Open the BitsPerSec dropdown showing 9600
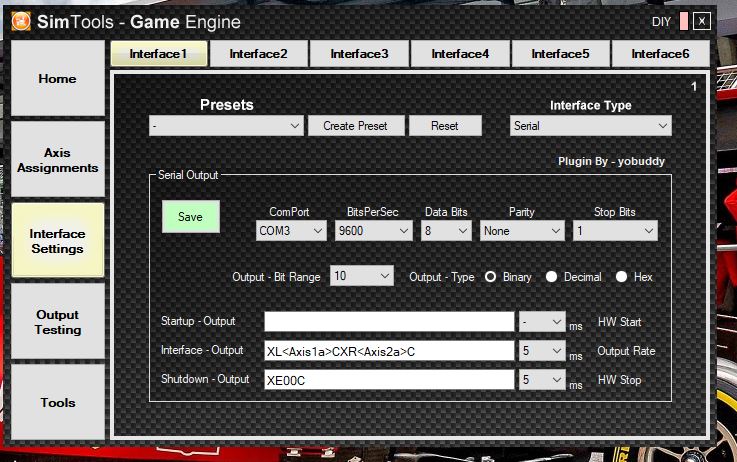 click(374, 231)
